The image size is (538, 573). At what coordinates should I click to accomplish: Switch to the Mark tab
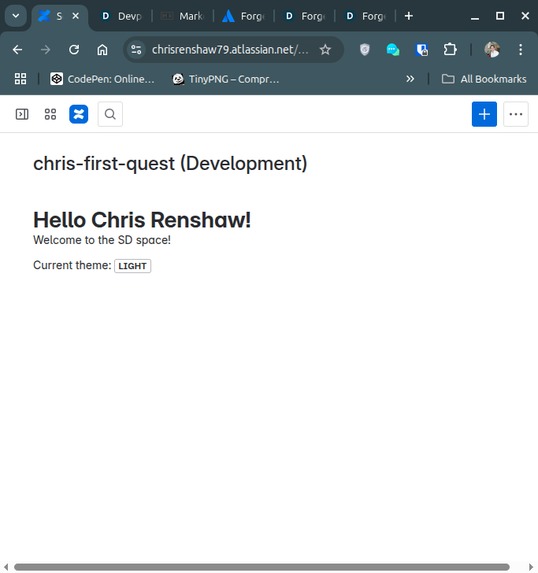pyautogui.click(x=183, y=16)
